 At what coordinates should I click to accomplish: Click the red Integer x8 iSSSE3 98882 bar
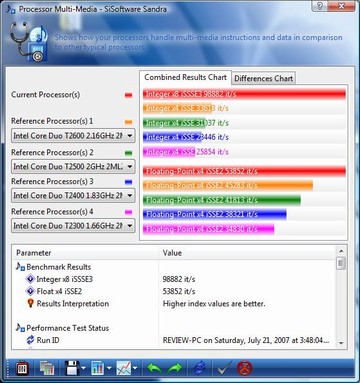(x=244, y=94)
